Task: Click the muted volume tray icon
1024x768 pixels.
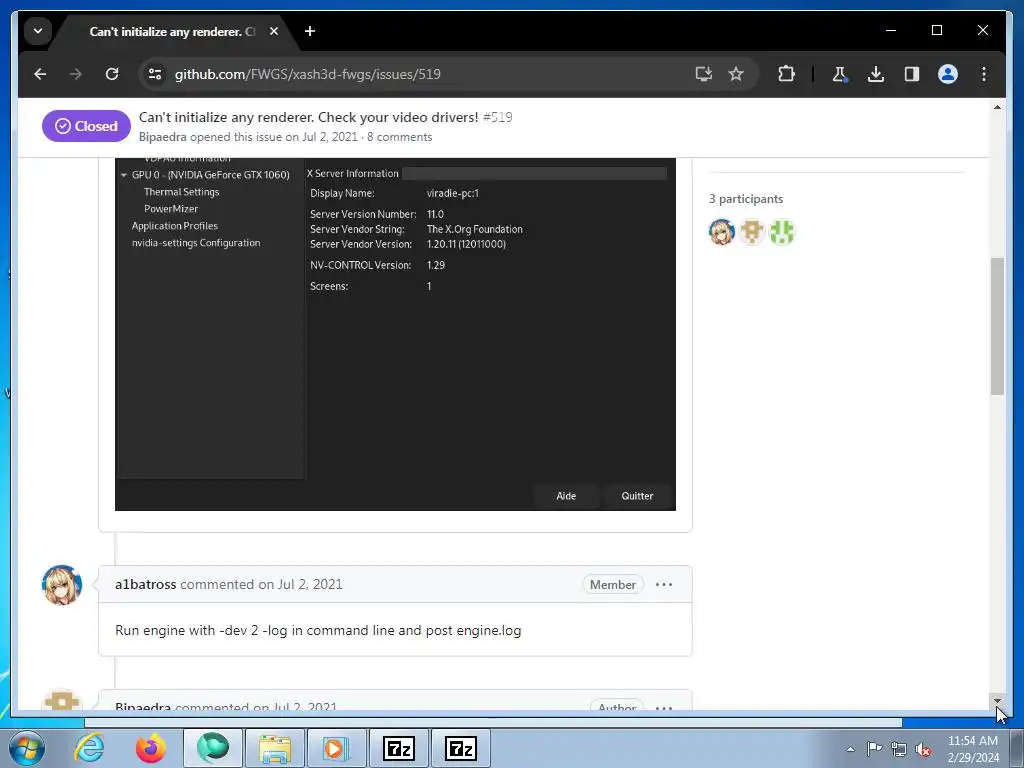Action: click(923, 749)
